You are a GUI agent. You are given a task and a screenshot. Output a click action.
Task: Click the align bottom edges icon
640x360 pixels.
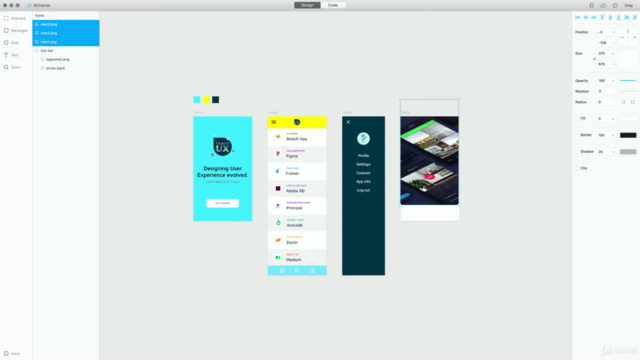pyautogui.click(x=618, y=18)
